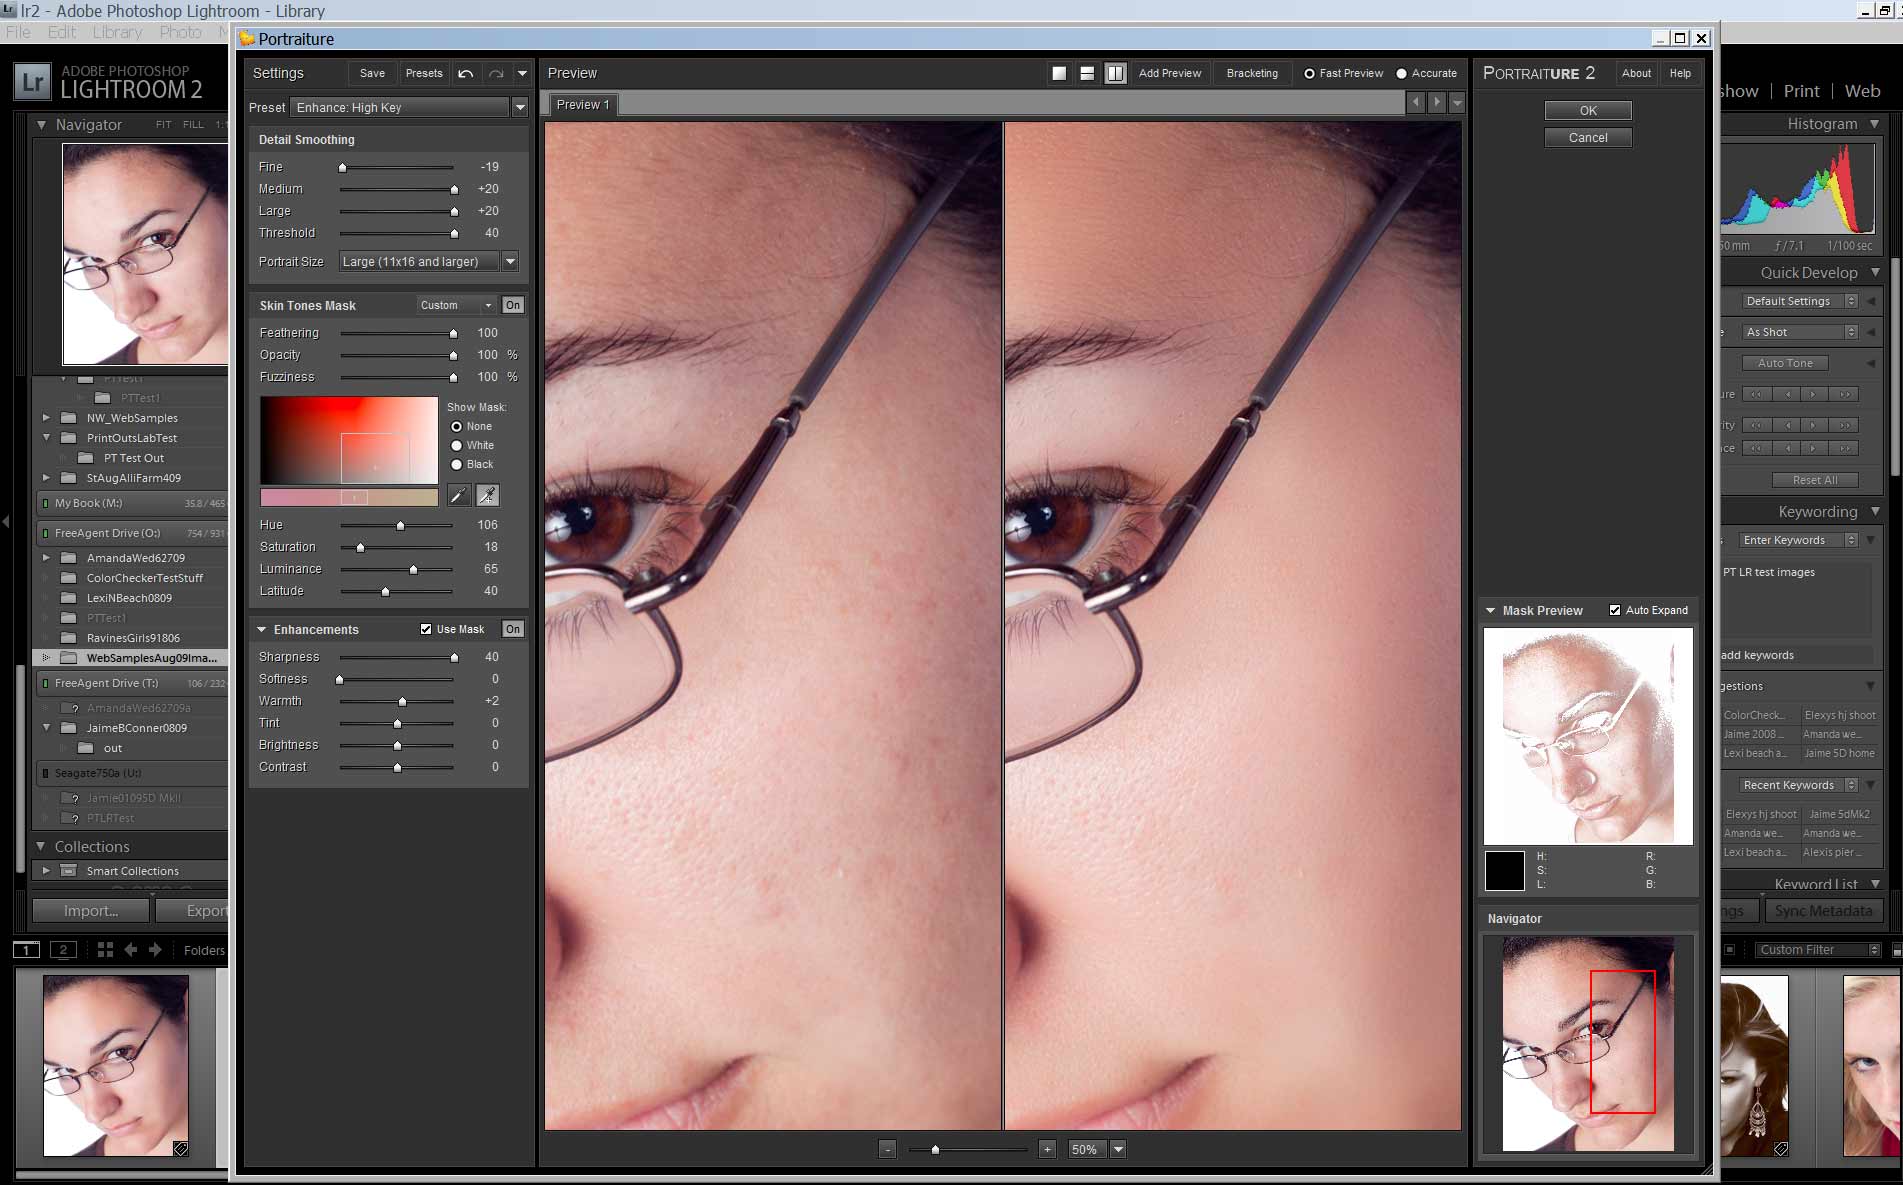Click the redo arrow in Settings
1903x1185 pixels.
coord(496,72)
